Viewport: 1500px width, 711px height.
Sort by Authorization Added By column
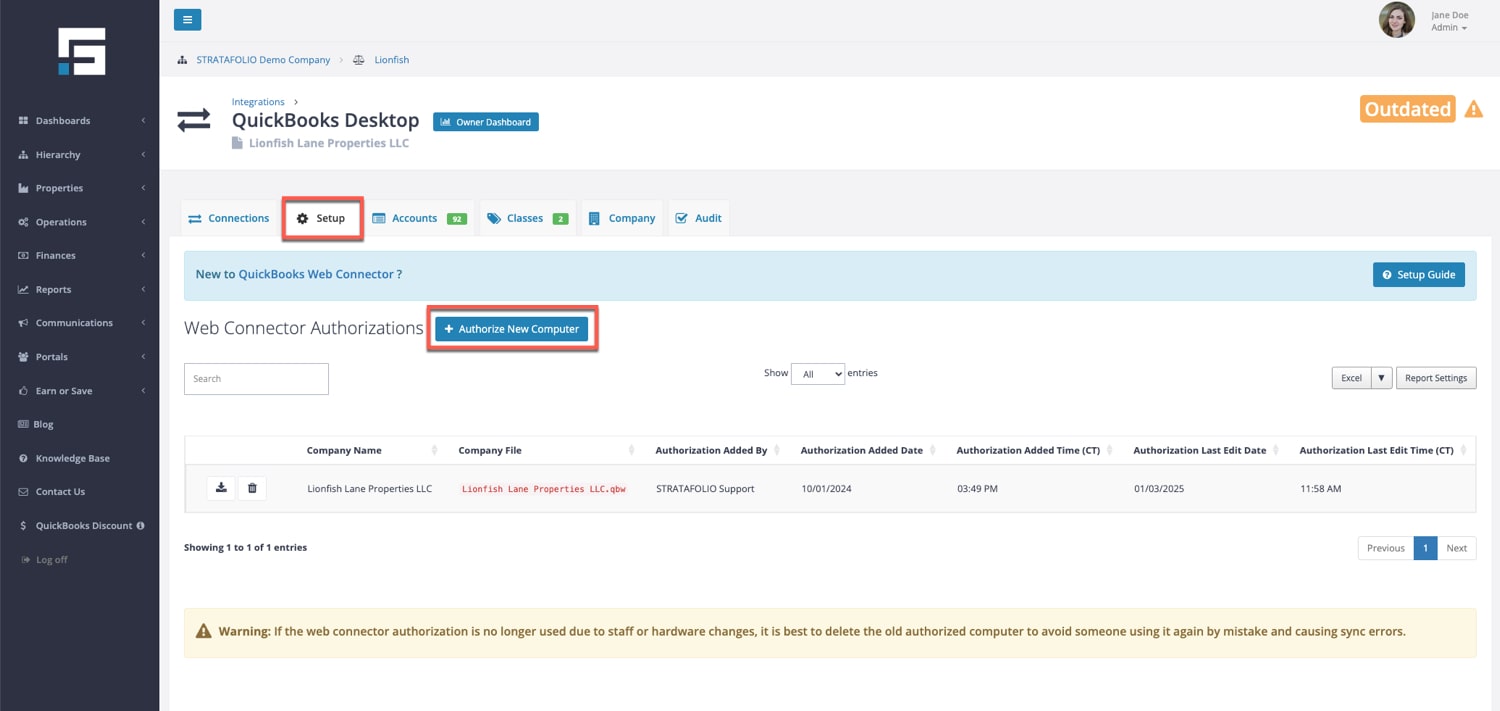click(x=716, y=450)
